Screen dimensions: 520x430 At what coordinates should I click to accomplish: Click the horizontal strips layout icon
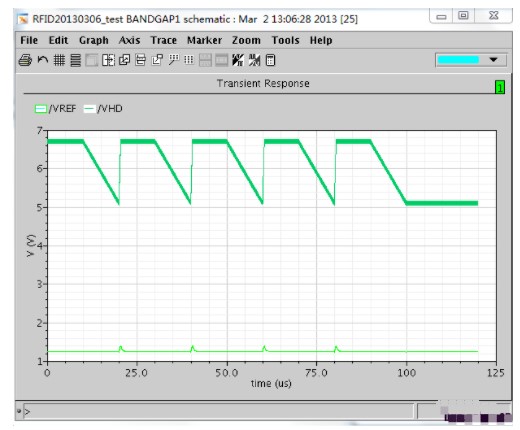coord(76,60)
